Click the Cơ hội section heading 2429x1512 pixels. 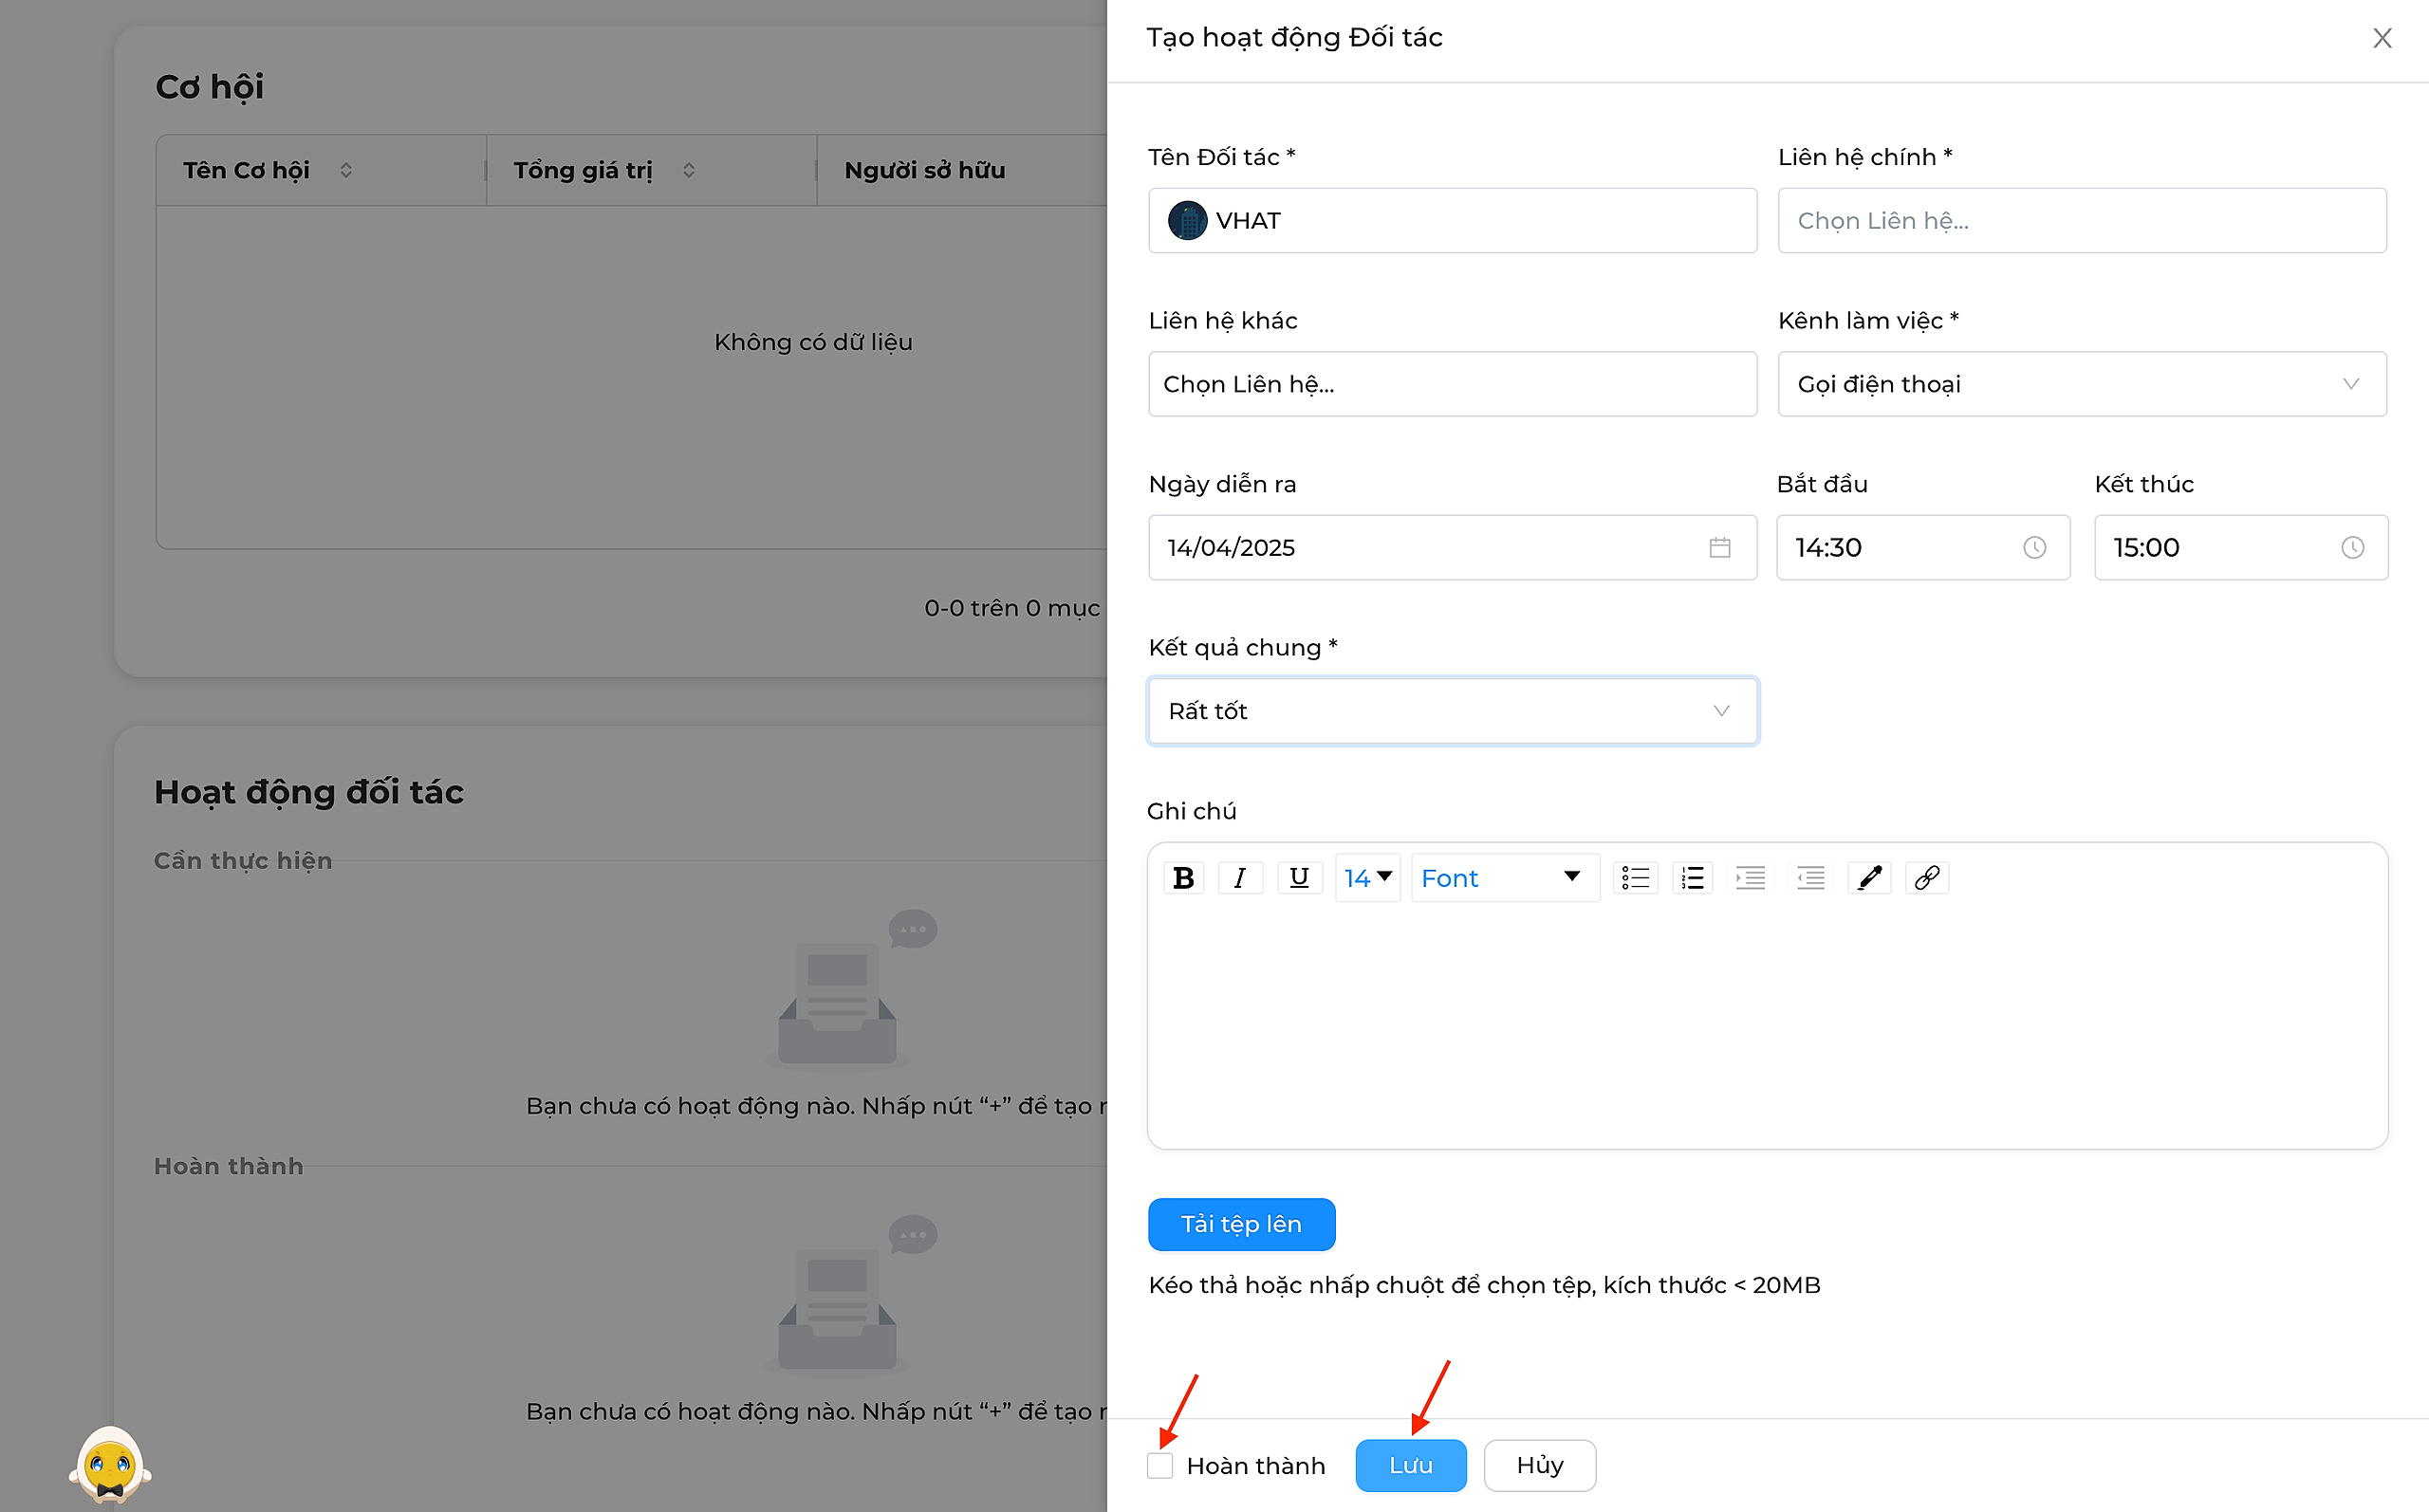[210, 87]
